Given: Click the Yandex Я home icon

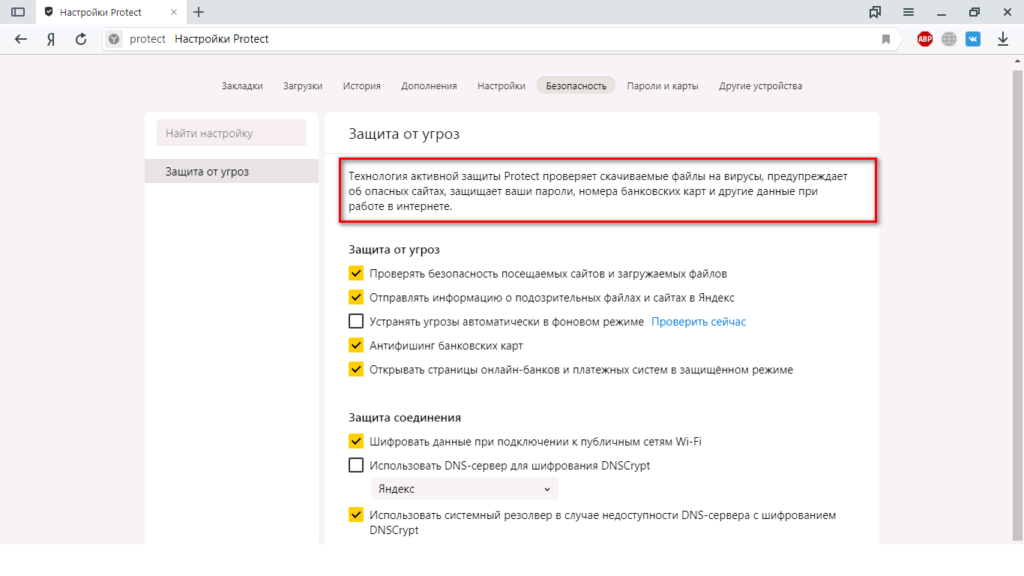Looking at the screenshot, I should click(51, 39).
